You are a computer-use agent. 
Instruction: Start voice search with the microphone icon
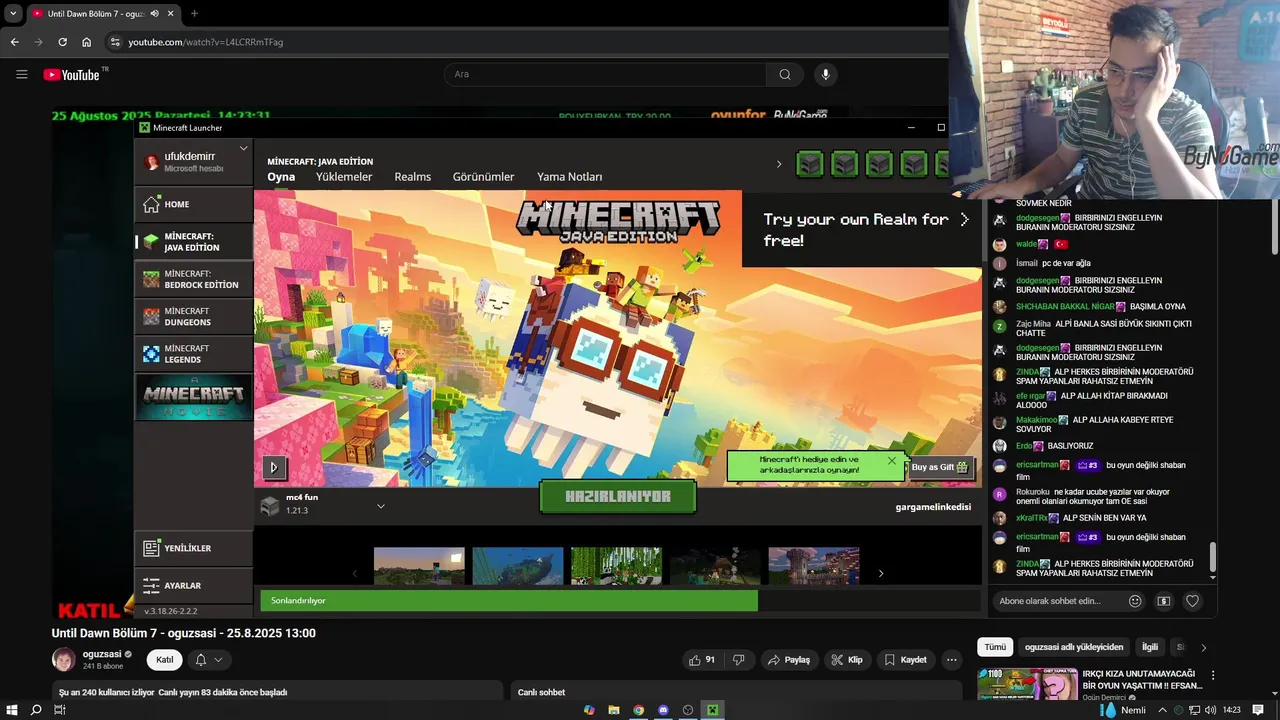point(825,74)
